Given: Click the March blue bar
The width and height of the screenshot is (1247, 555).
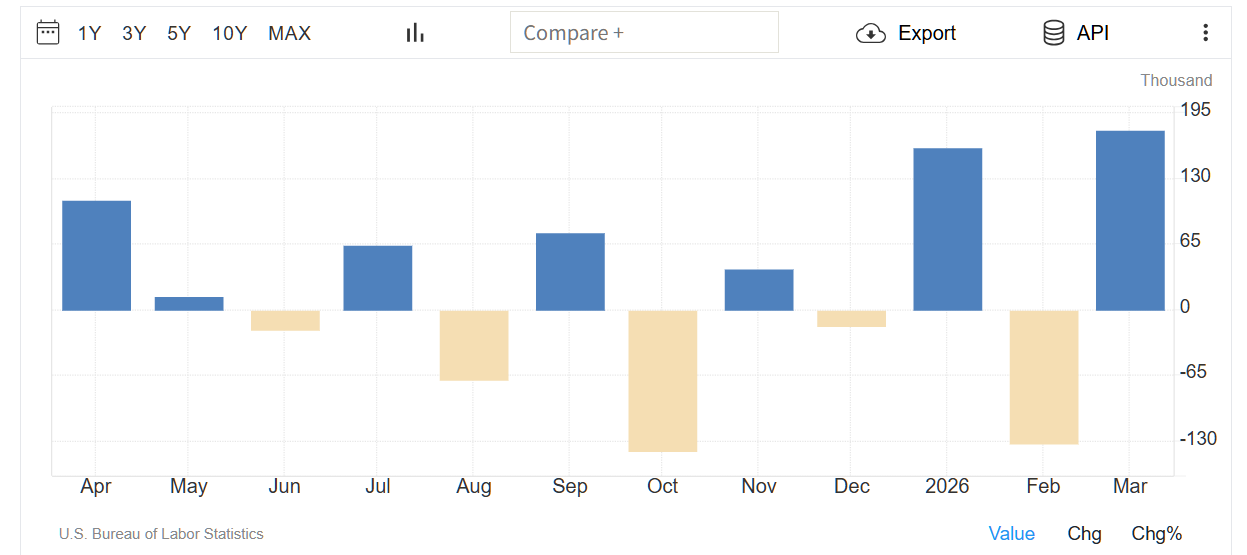Looking at the screenshot, I should [1130, 221].
